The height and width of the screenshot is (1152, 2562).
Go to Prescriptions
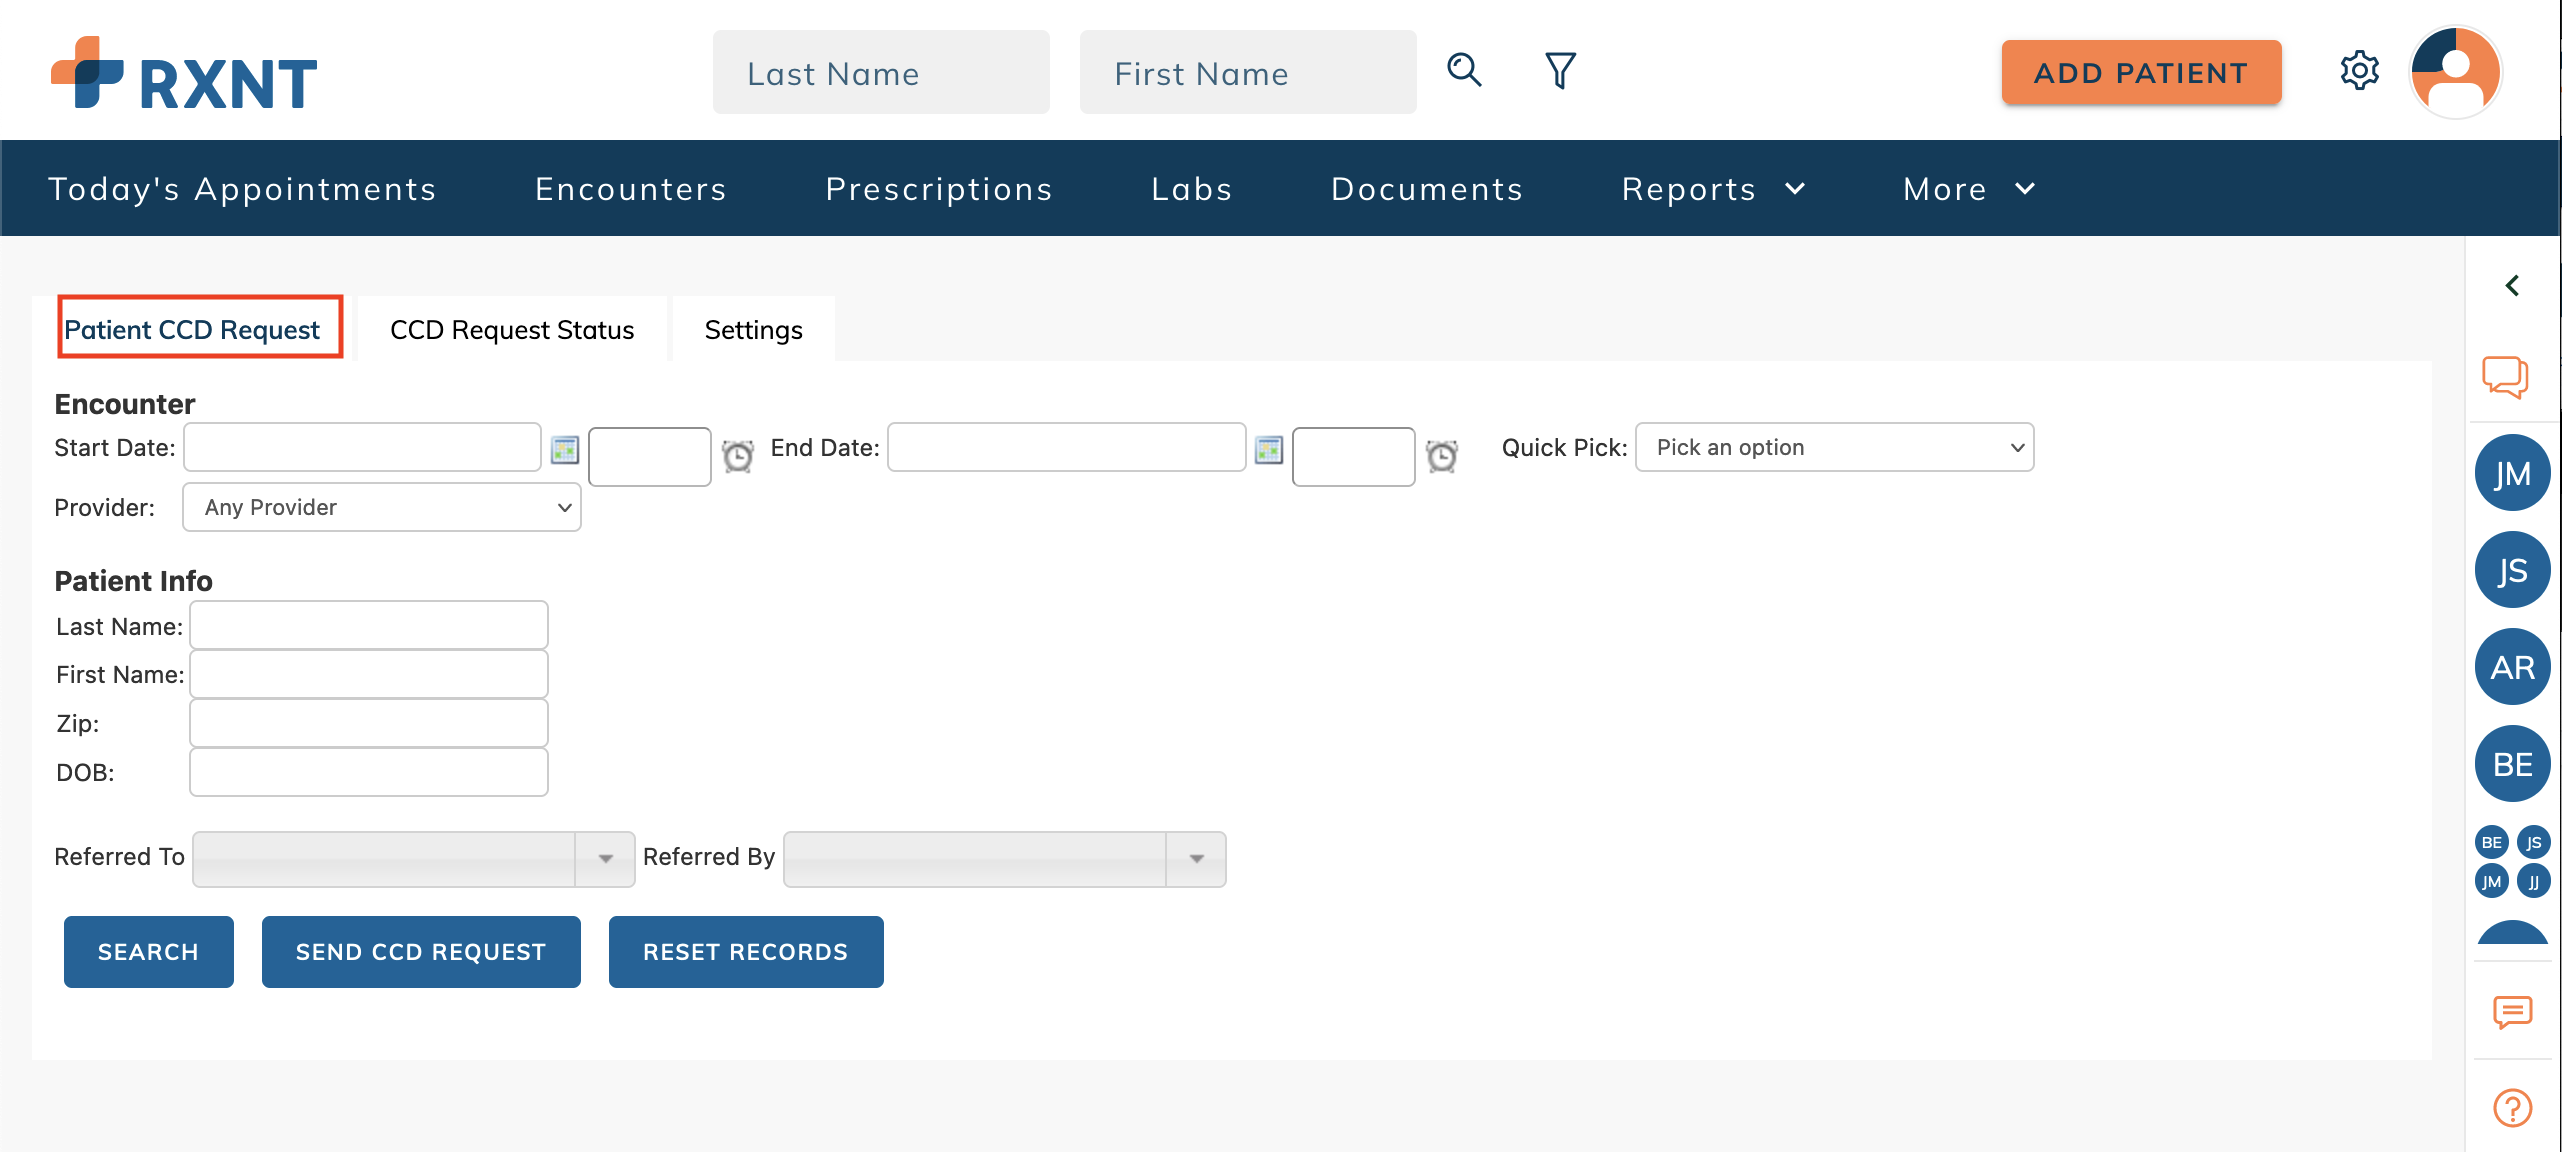coord(939,189)
